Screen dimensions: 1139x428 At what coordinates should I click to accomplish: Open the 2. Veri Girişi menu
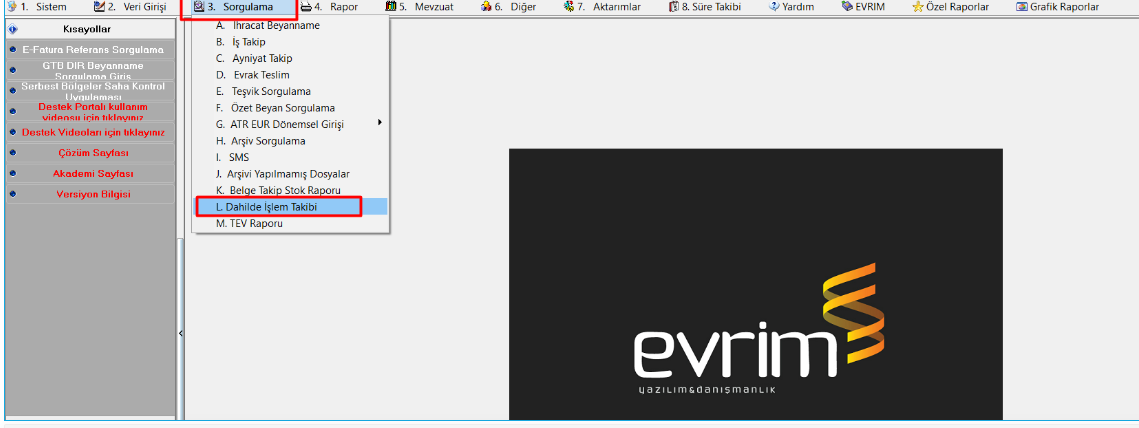click(130, 7)
